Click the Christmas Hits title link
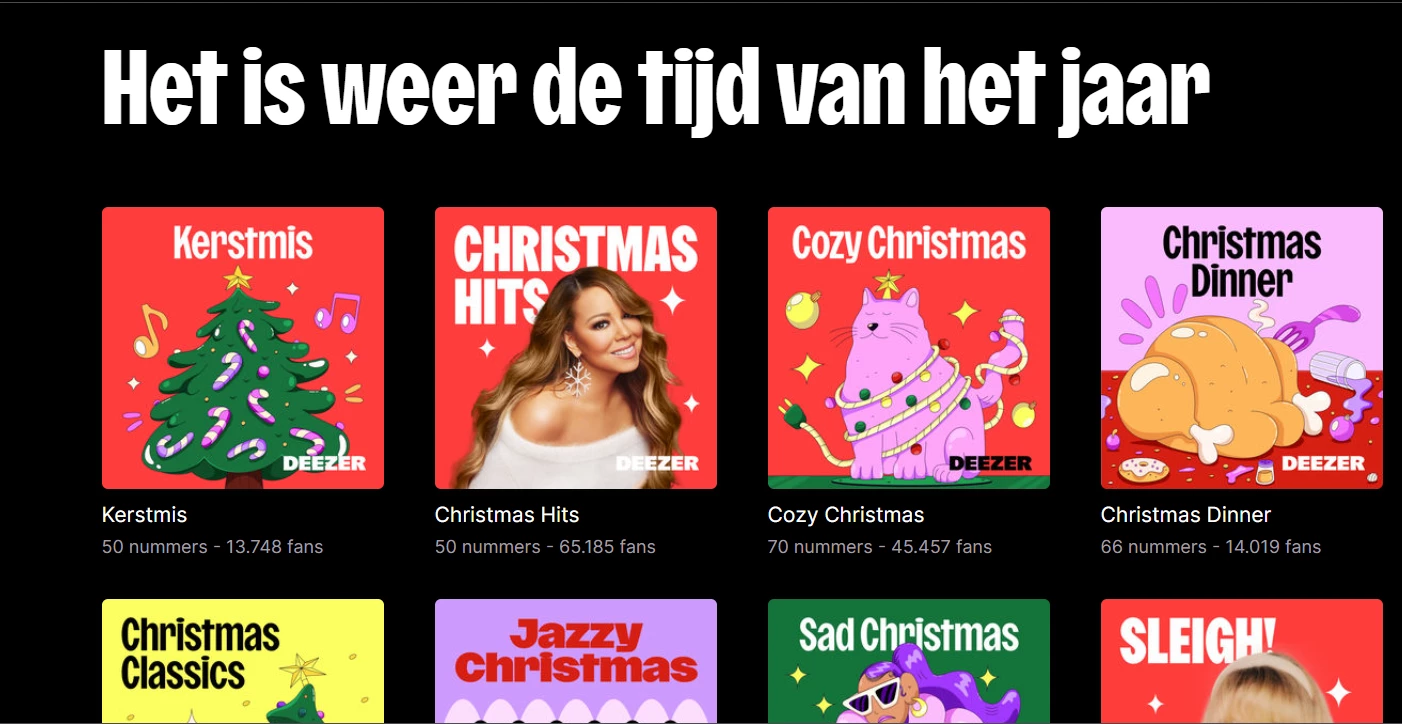 click(x=507, y=515)
